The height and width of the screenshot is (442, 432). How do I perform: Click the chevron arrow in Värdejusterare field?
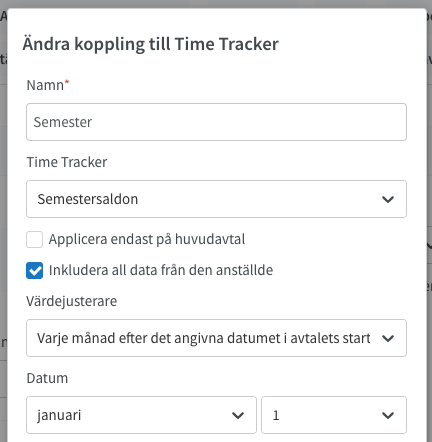(388, 338)
